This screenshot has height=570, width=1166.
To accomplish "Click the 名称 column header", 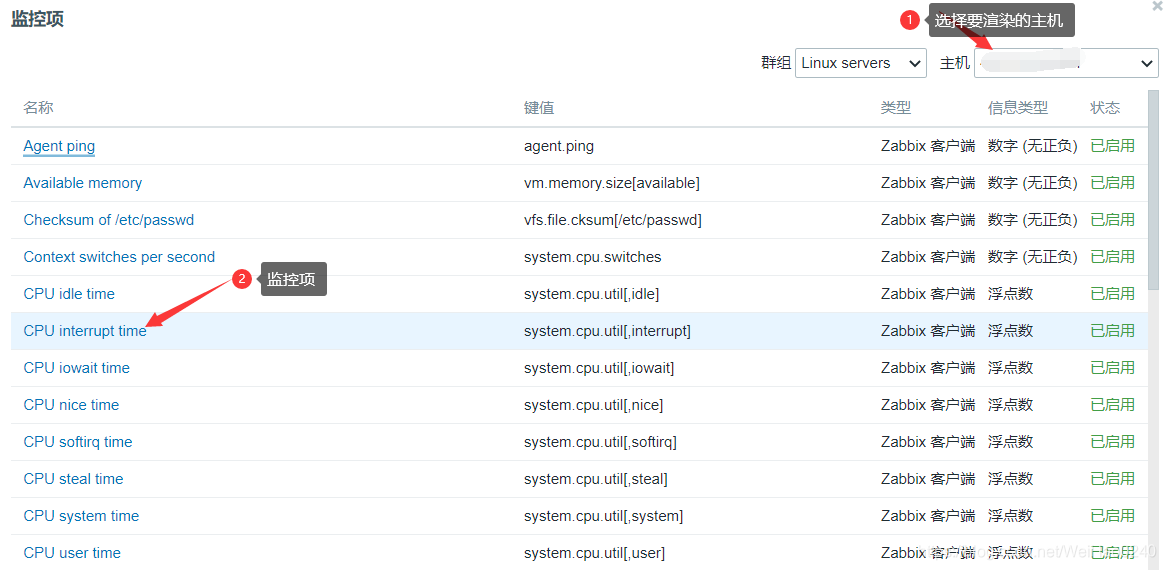I will point(39,108).
